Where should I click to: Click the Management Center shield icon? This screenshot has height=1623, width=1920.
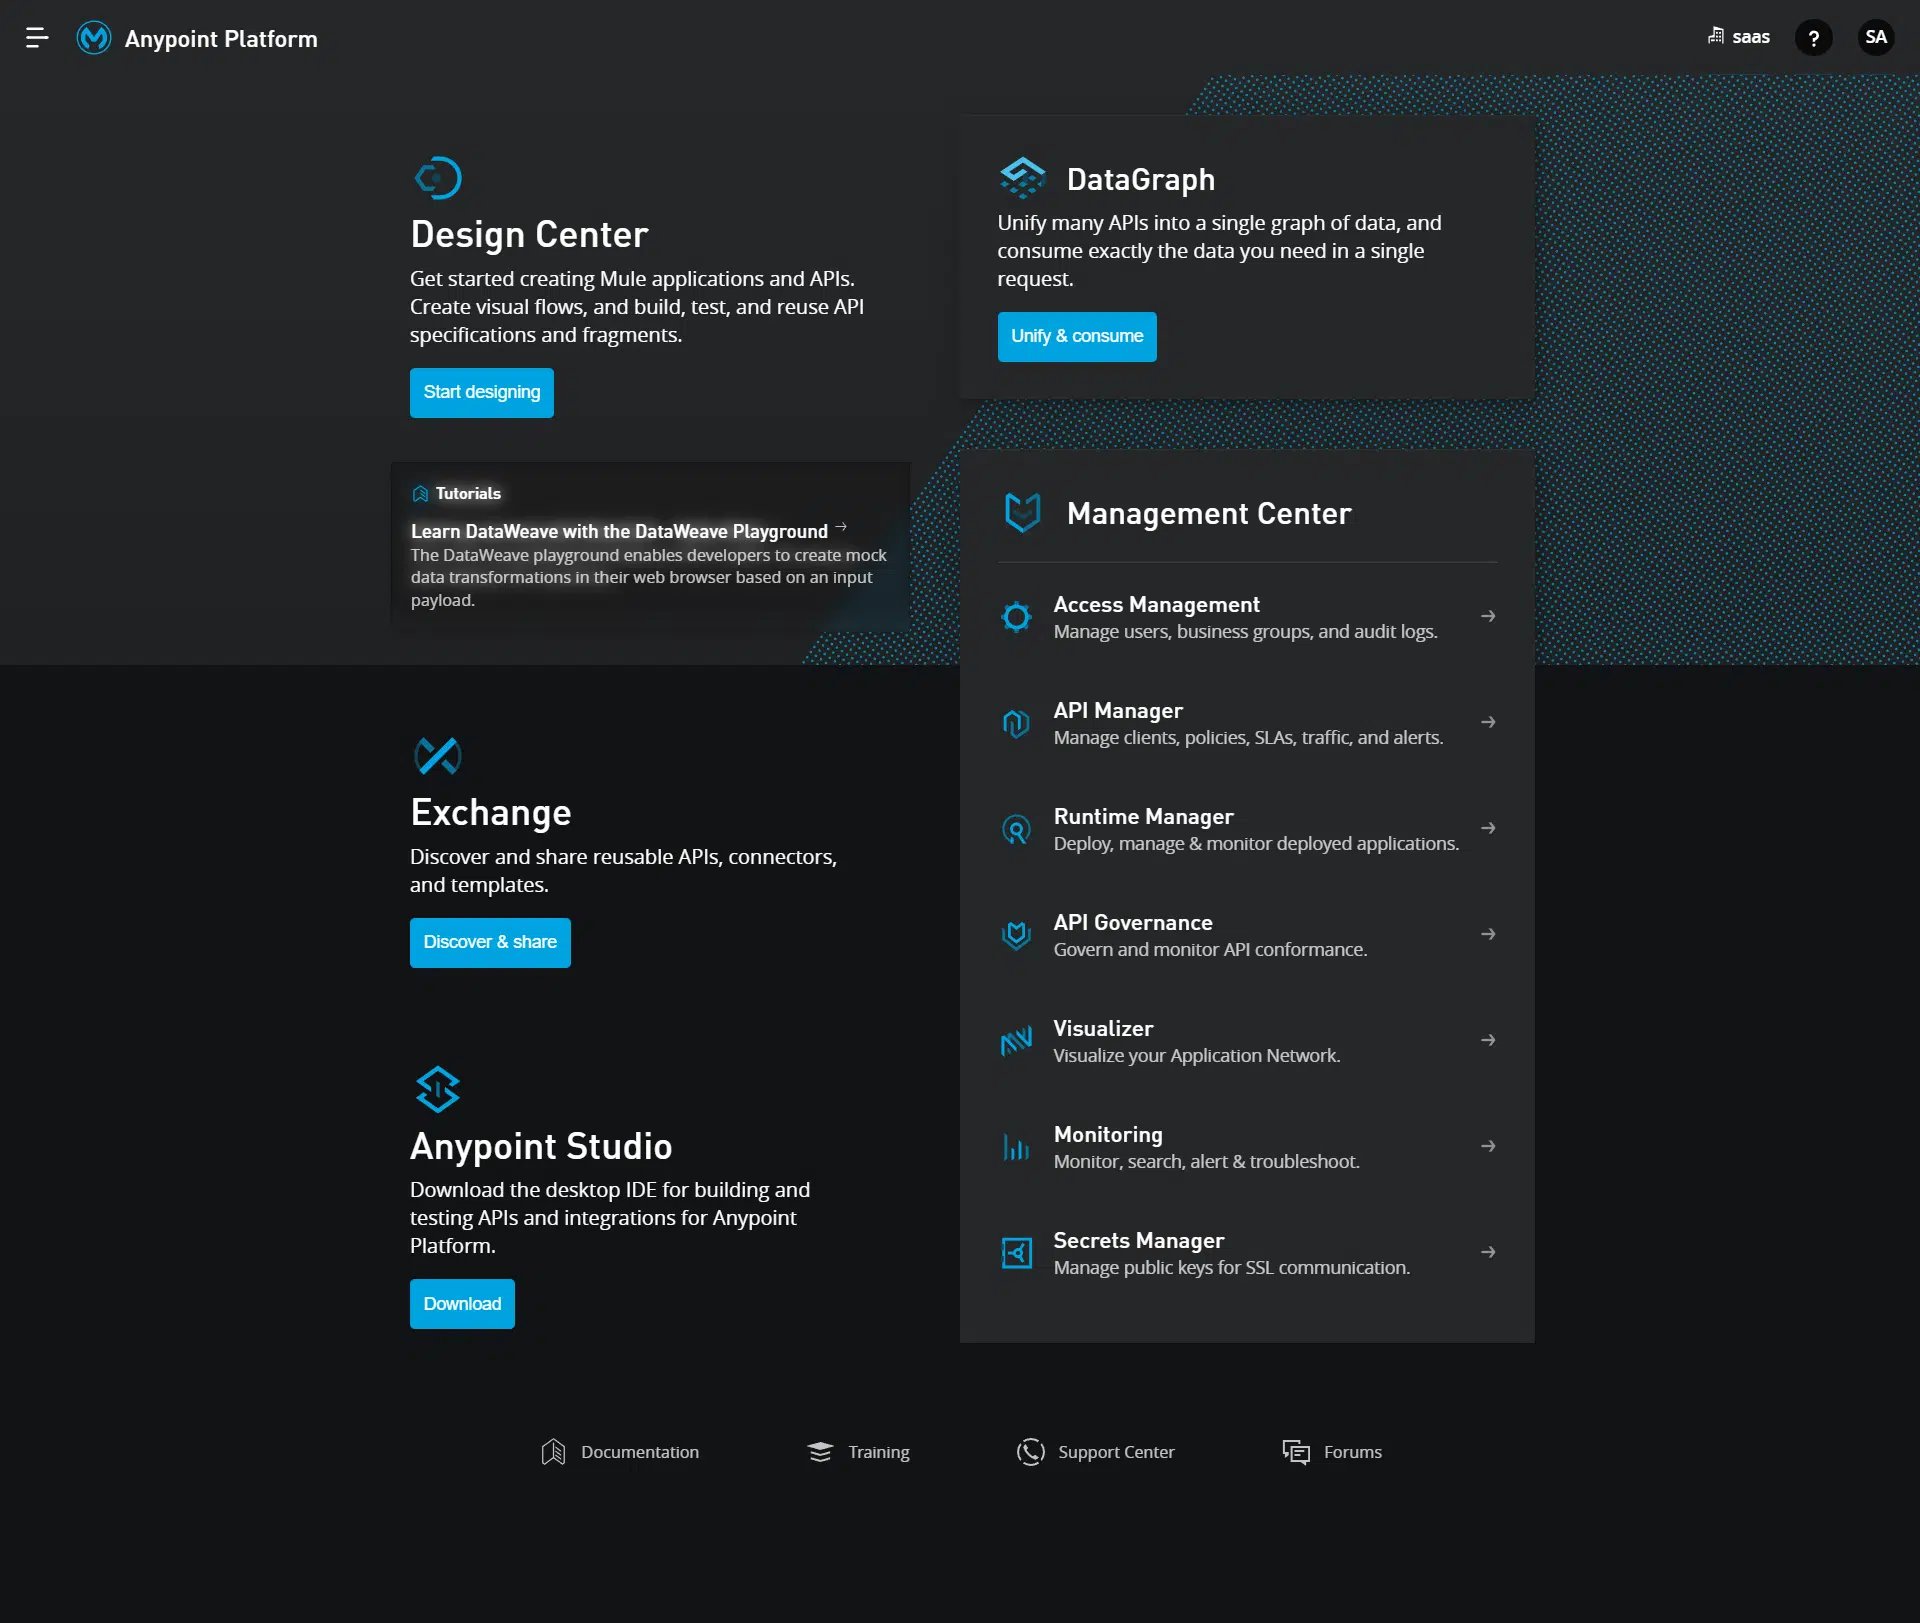(x=1022, y=513)
